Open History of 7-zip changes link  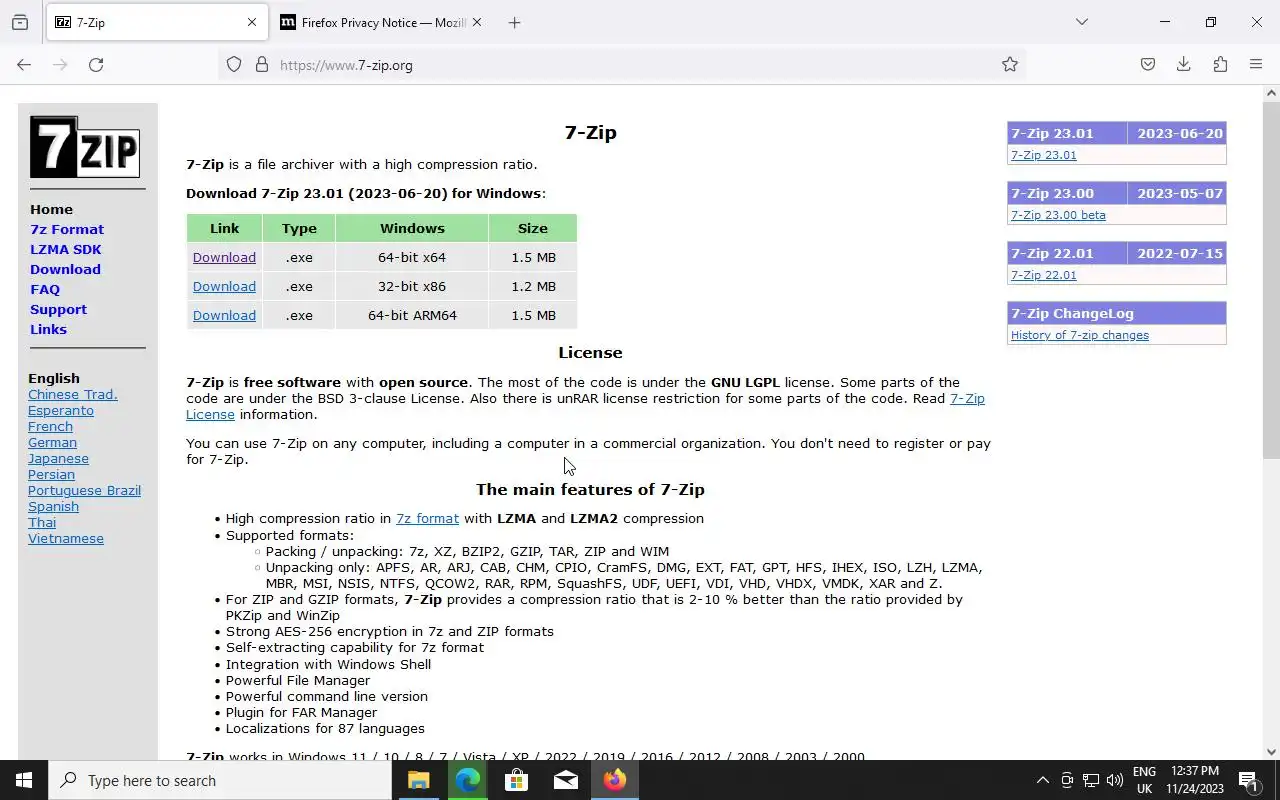click(x=1079, y=335)
